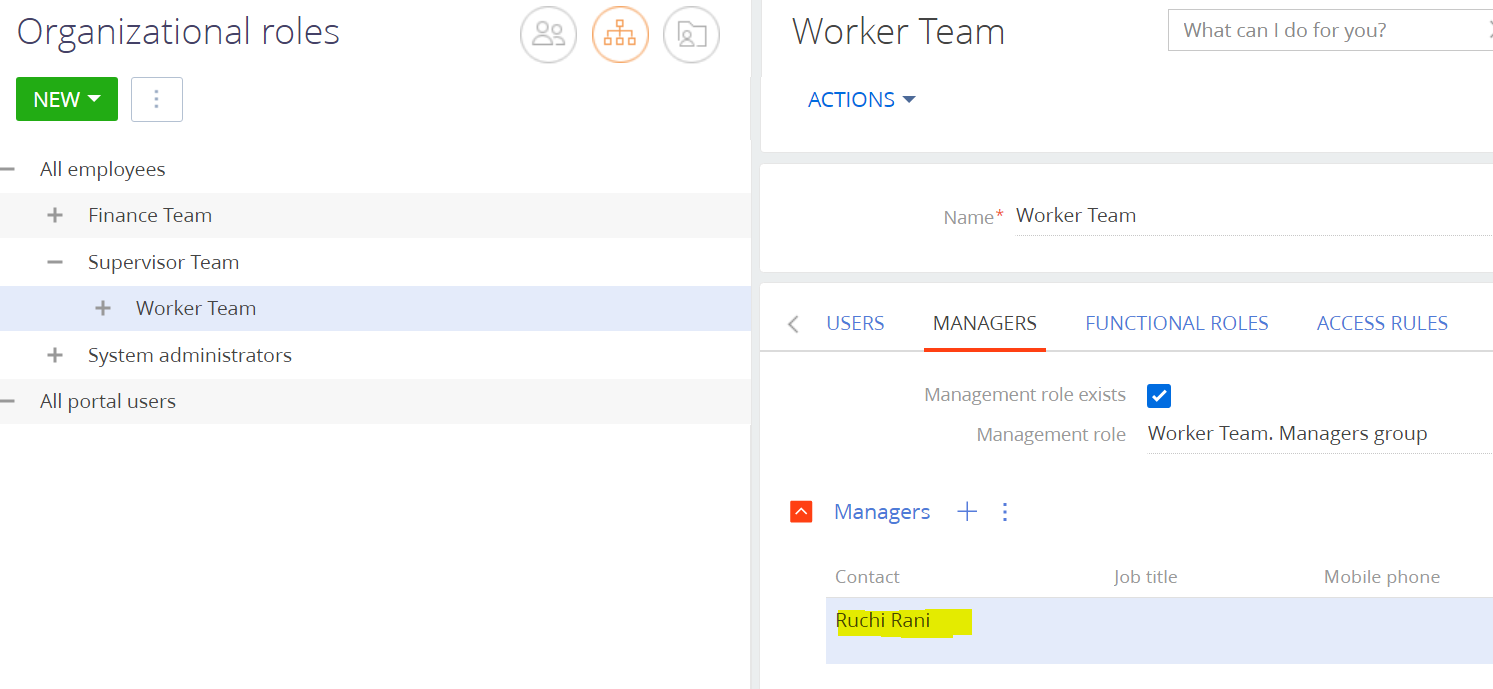Screen dimensions: 1493x689
Task: Open the NEW dropdown button
Action: [x=67, y=100]
